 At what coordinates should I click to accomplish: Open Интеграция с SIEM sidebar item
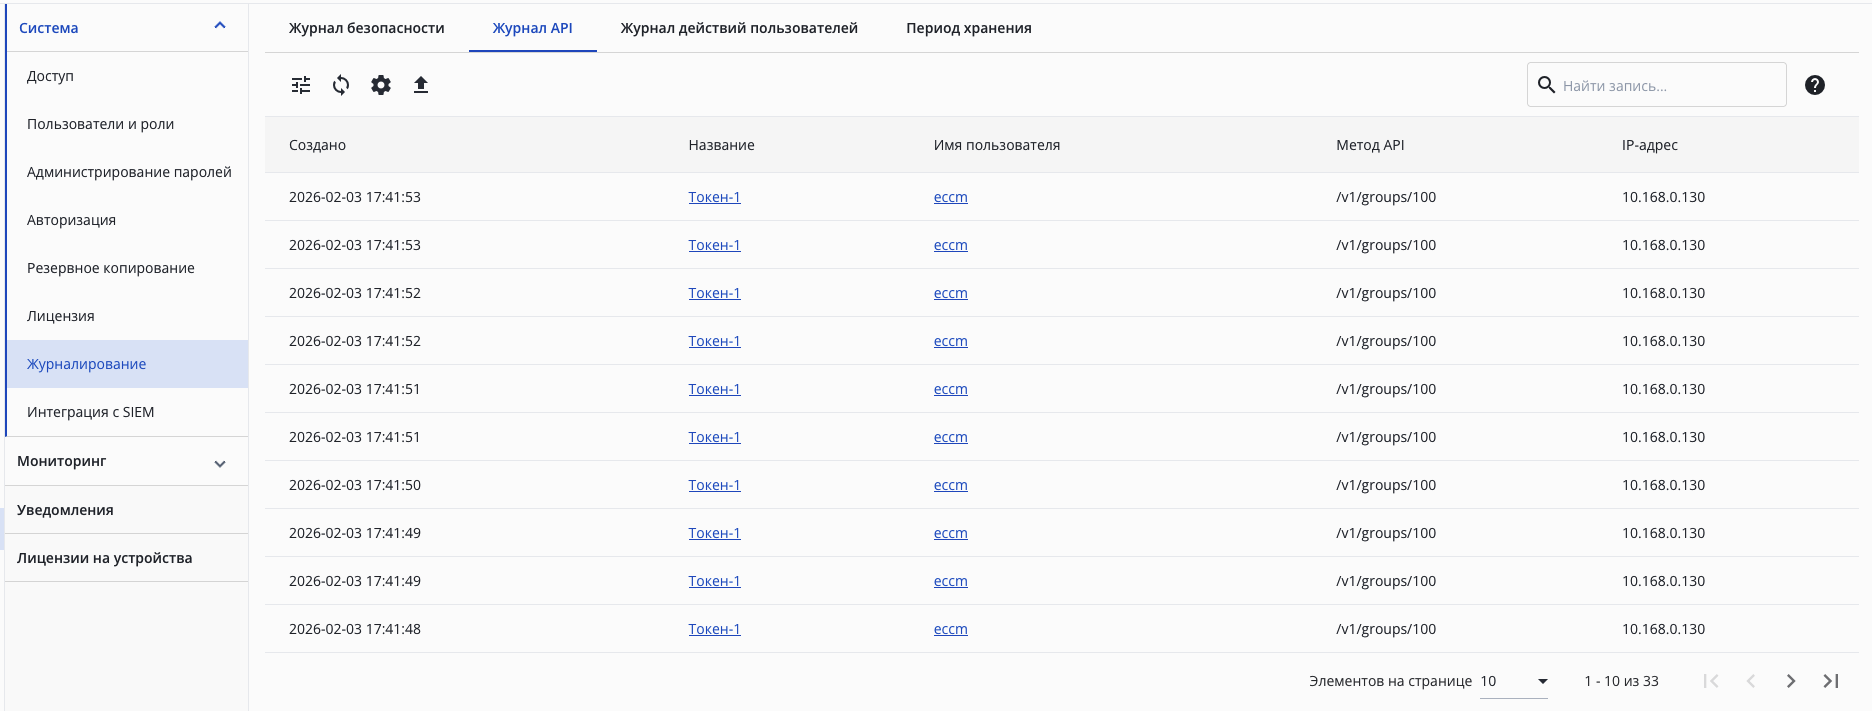click(x=91, y=412)
